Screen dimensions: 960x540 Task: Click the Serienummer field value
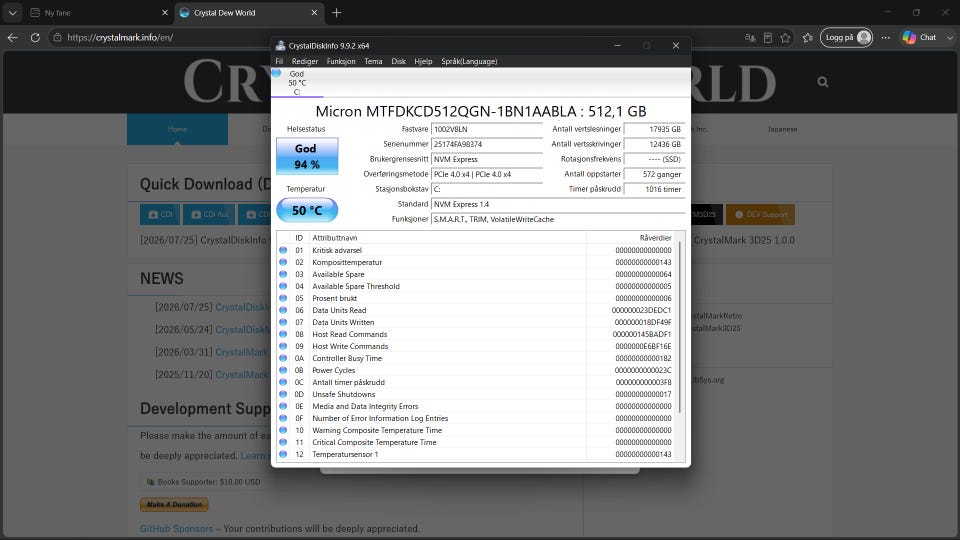[x=487, y=144]
